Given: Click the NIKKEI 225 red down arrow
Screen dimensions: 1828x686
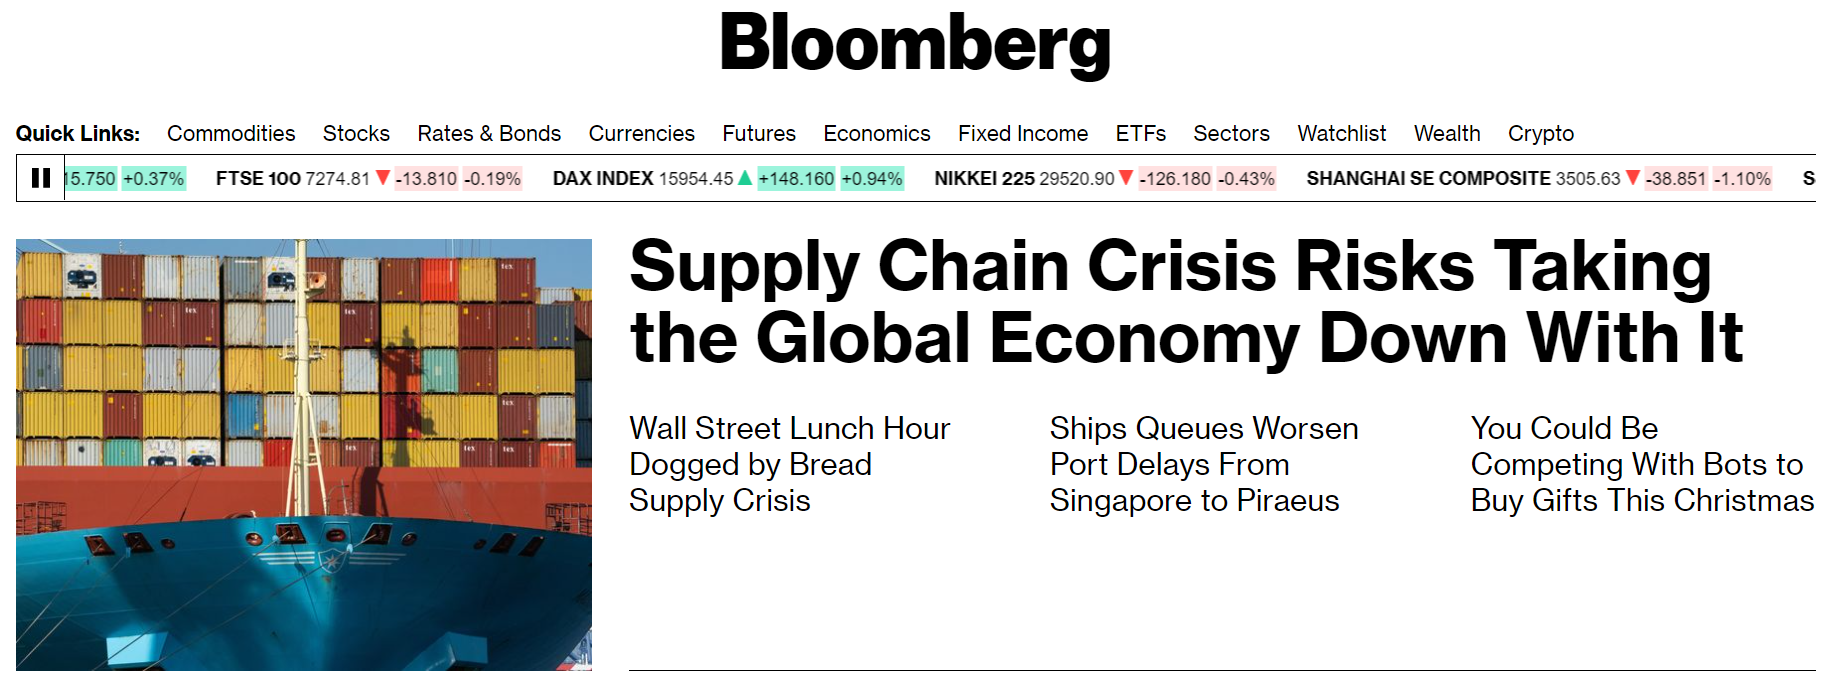Looking at the screenshot, I should 1126,178.
